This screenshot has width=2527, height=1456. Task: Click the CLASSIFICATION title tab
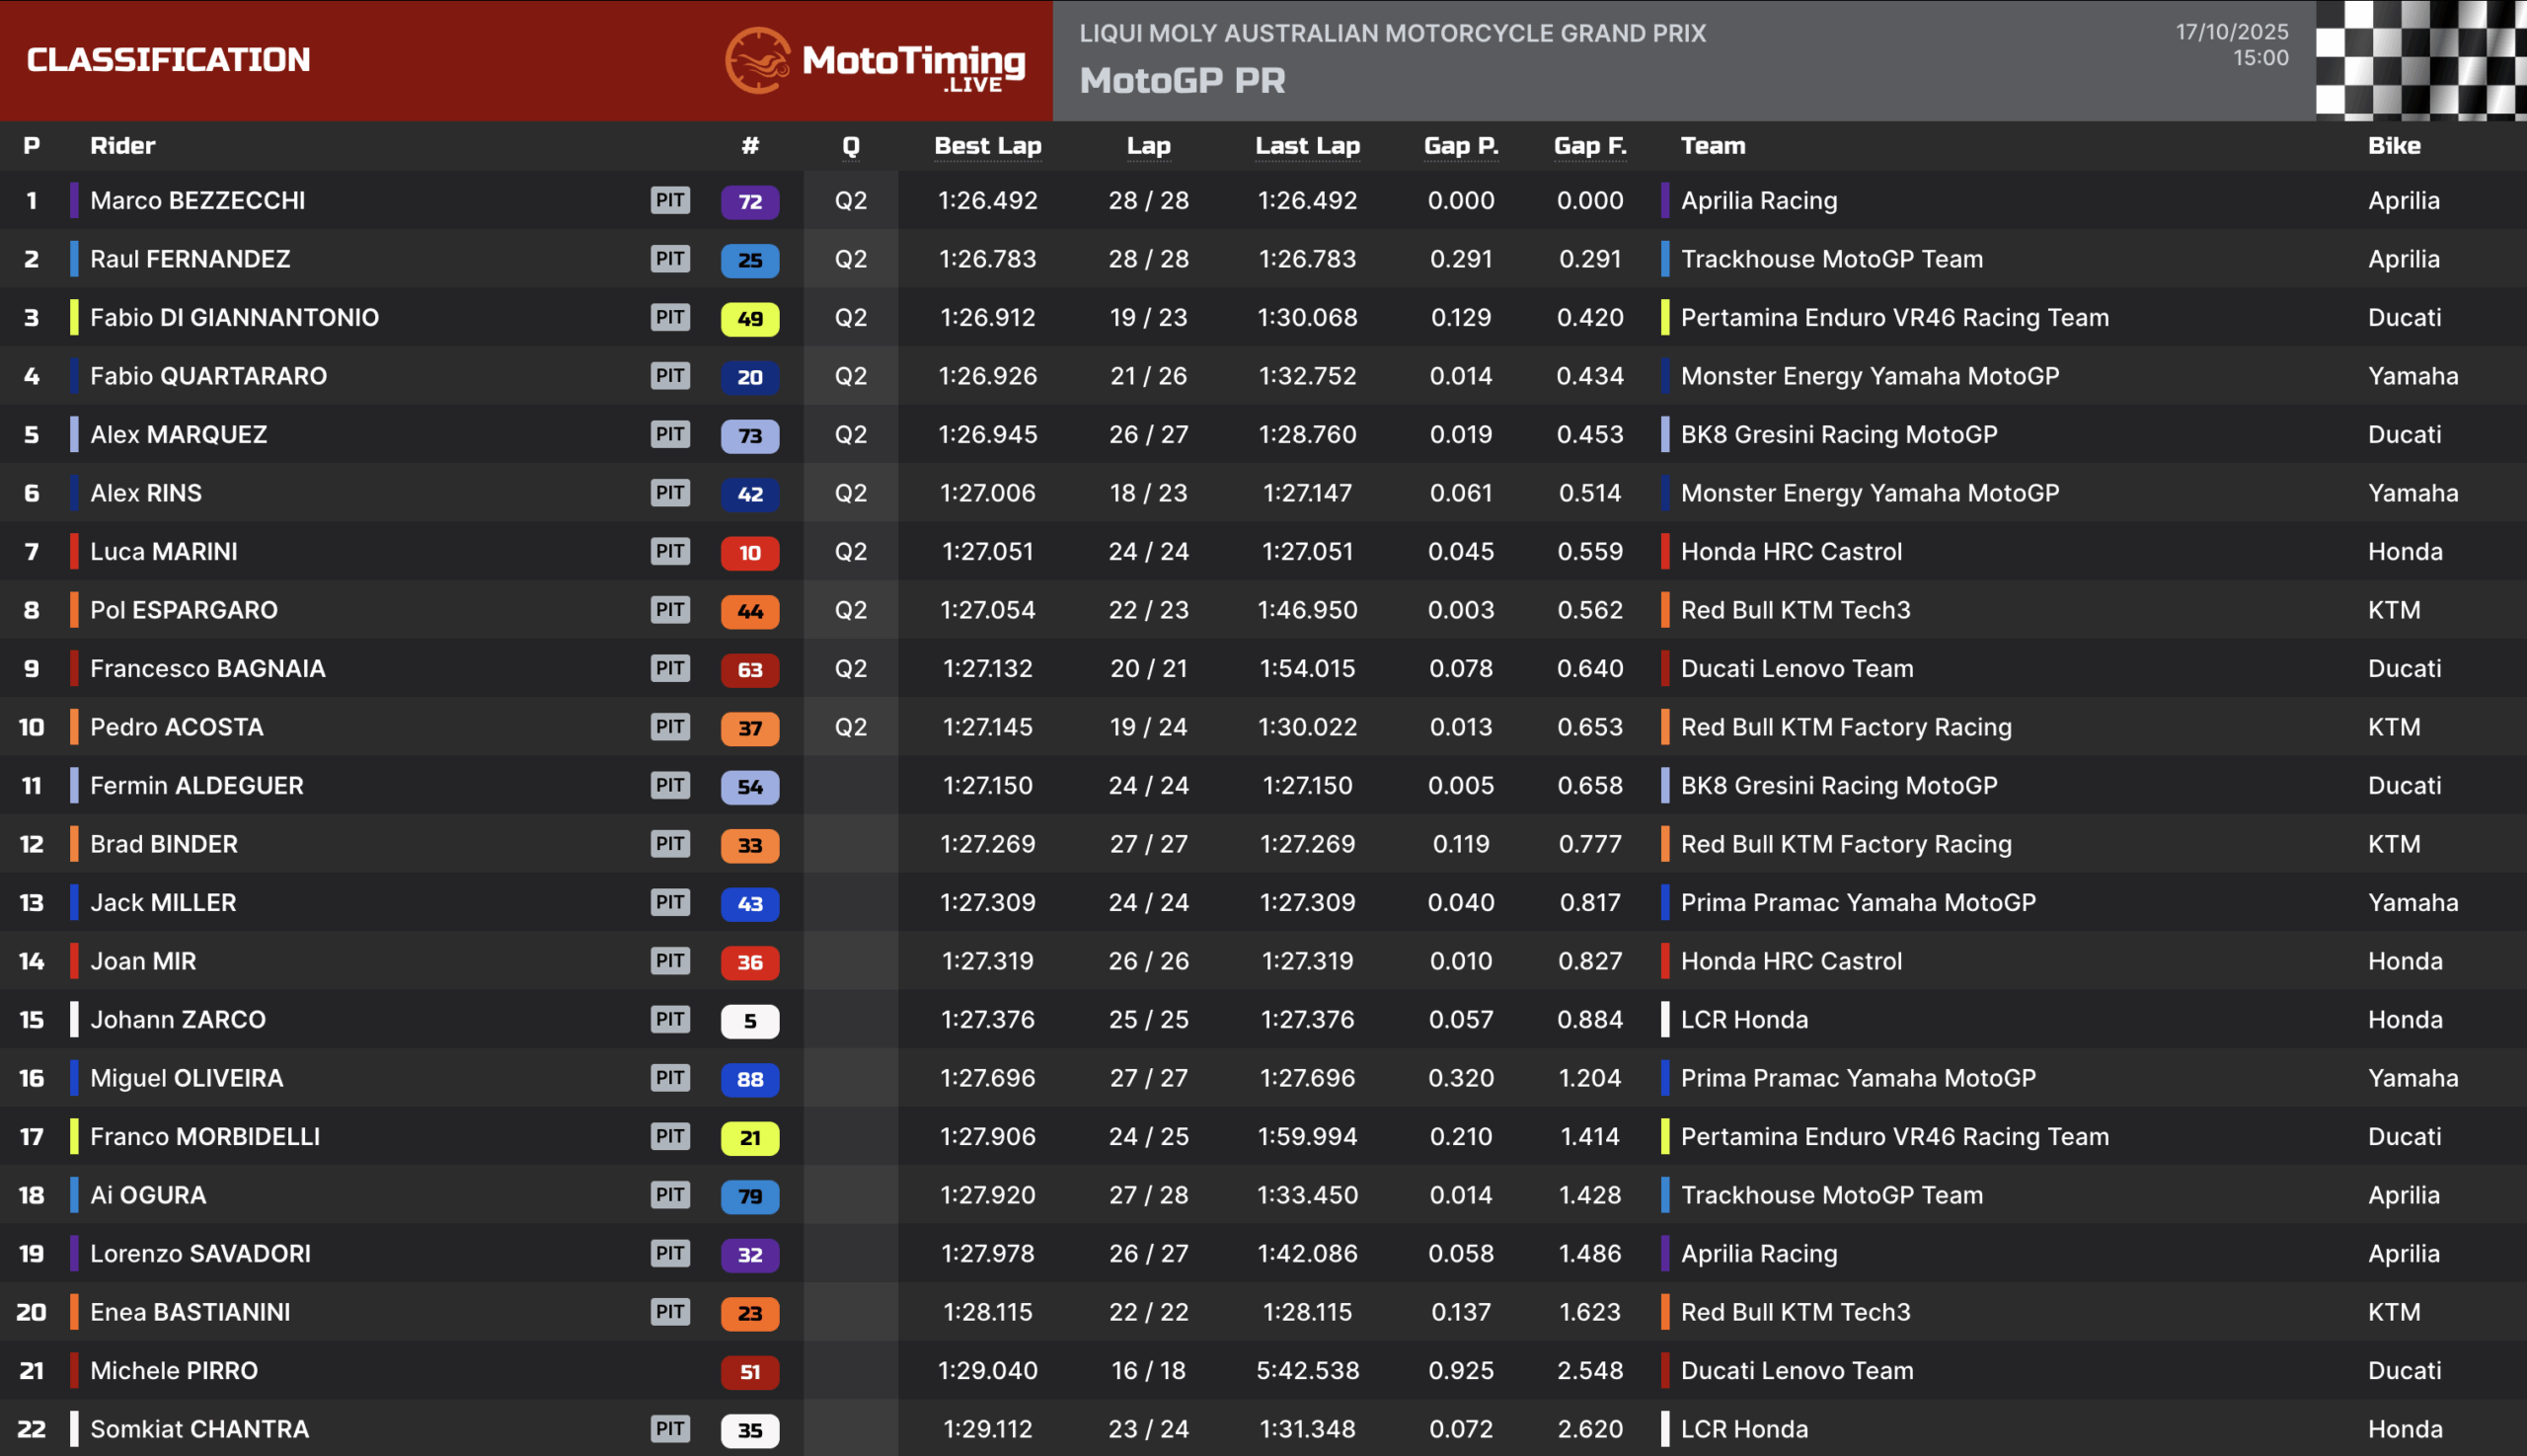tap(168, 60)
